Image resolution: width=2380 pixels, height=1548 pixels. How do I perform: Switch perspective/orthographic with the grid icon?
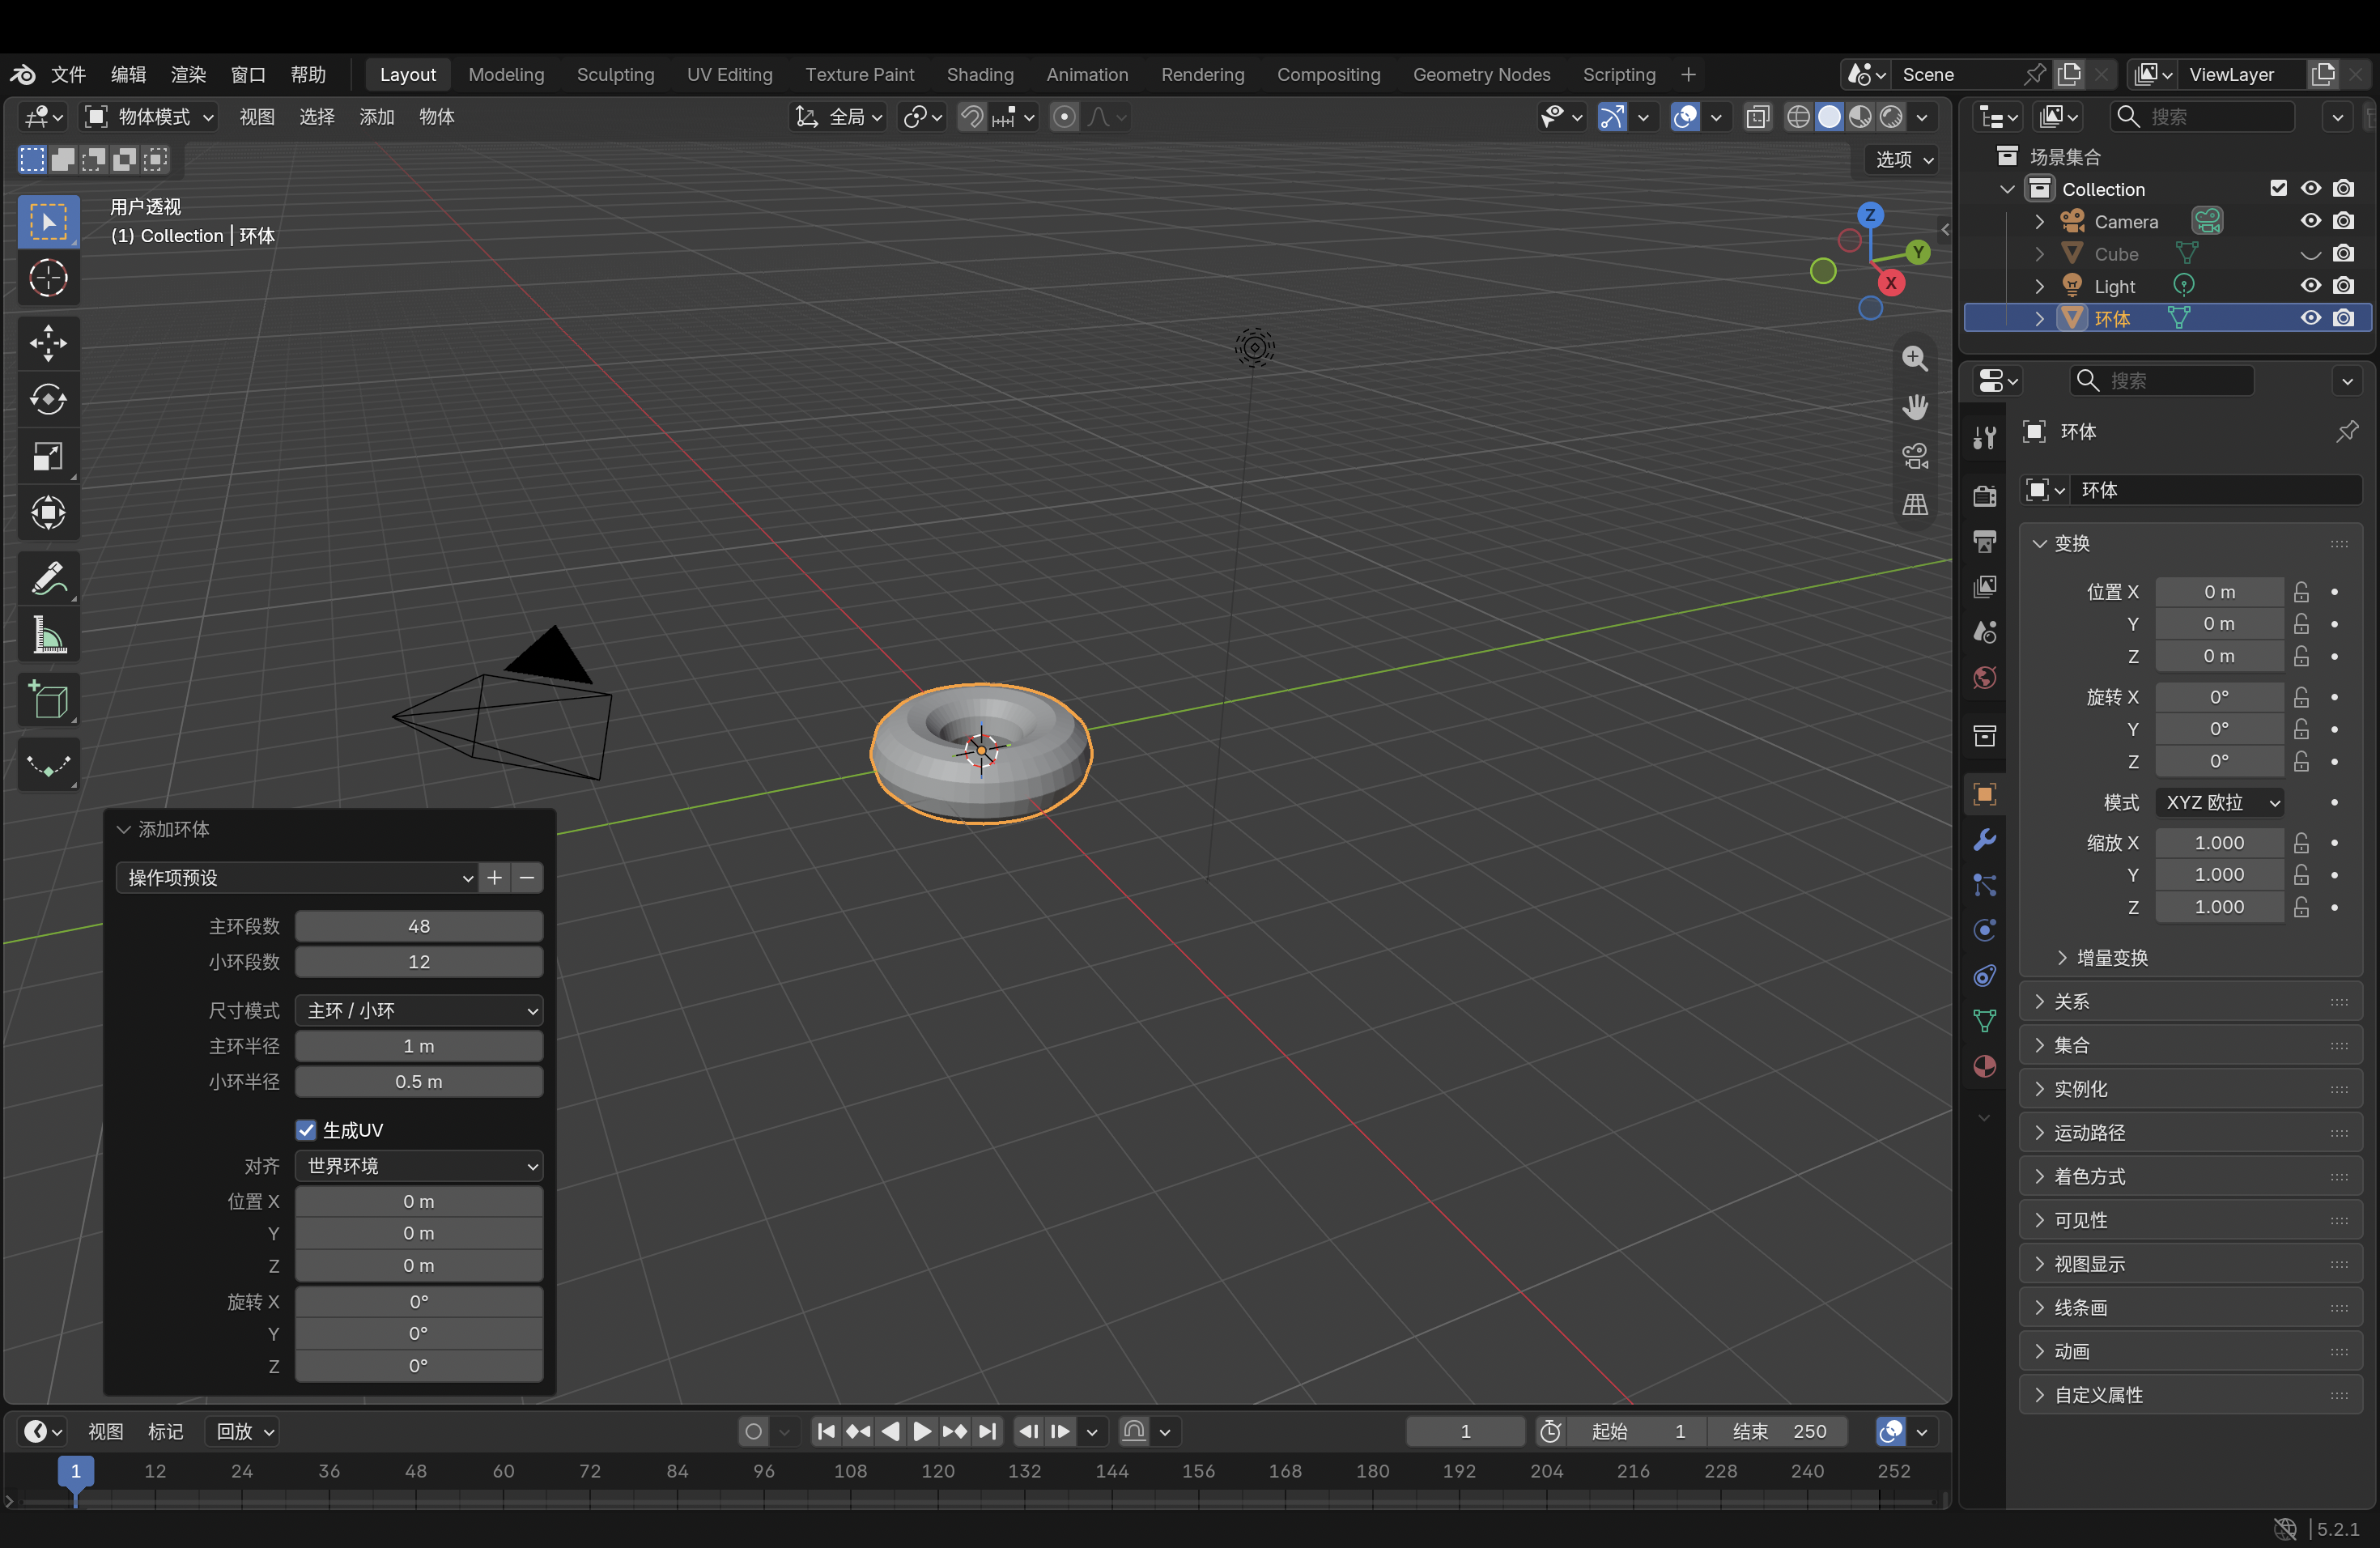1914,504
